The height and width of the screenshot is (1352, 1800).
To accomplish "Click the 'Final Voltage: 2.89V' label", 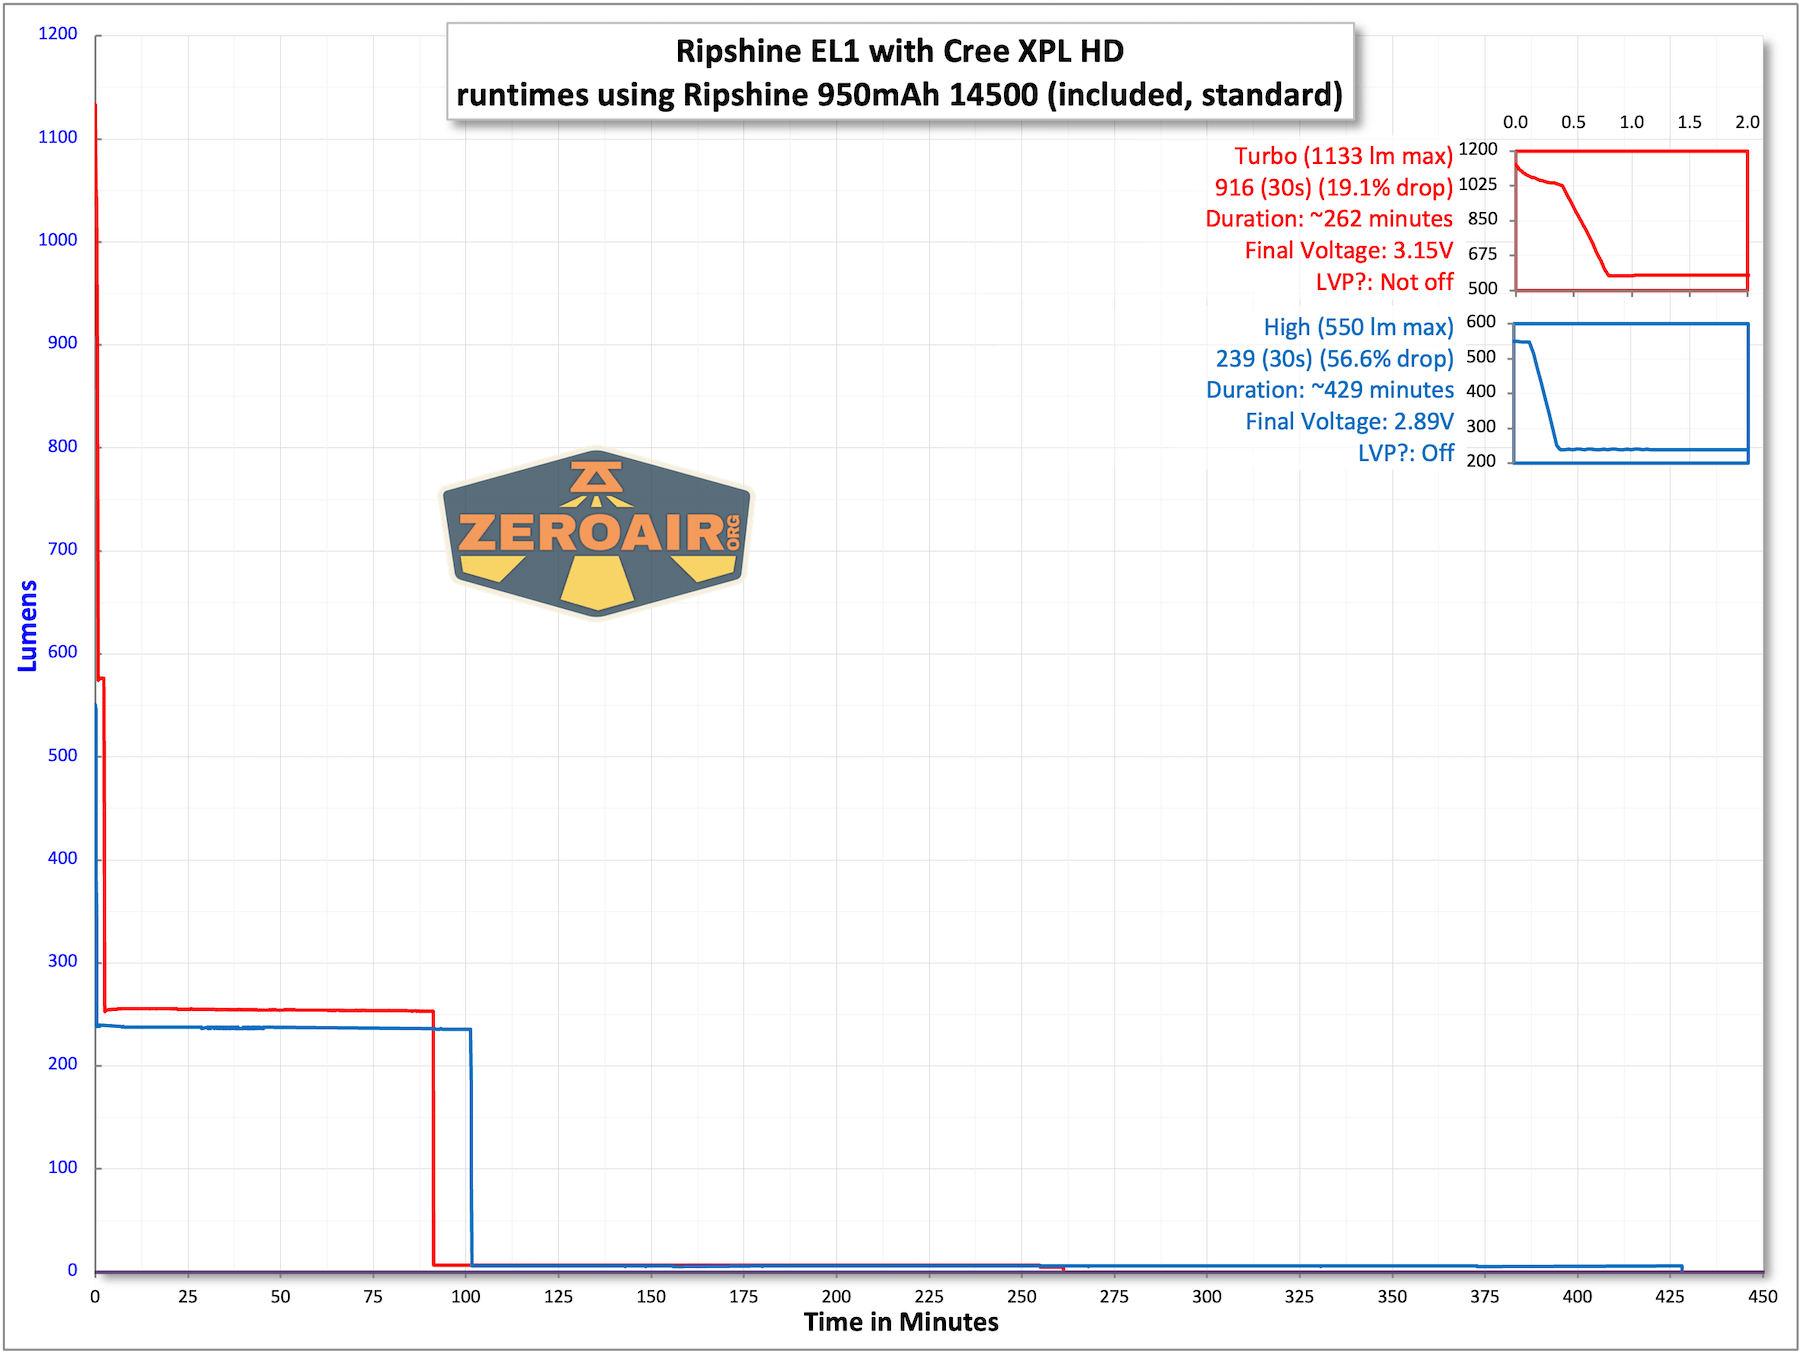I will click(1349, 422).
